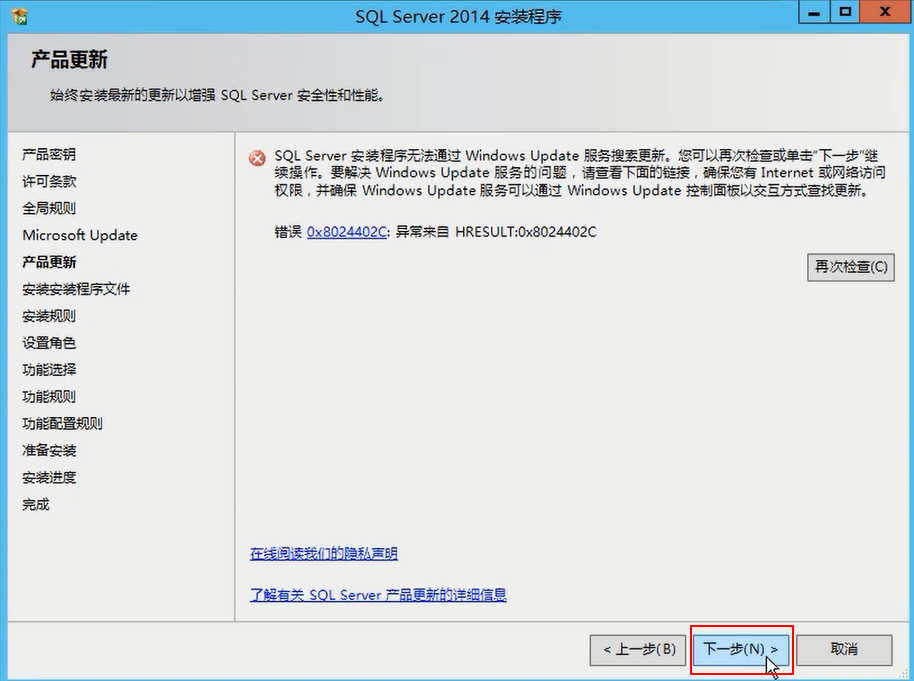914x681 pixels.
Task: Click the red error icon beside the message
Action: coord(256,158)
